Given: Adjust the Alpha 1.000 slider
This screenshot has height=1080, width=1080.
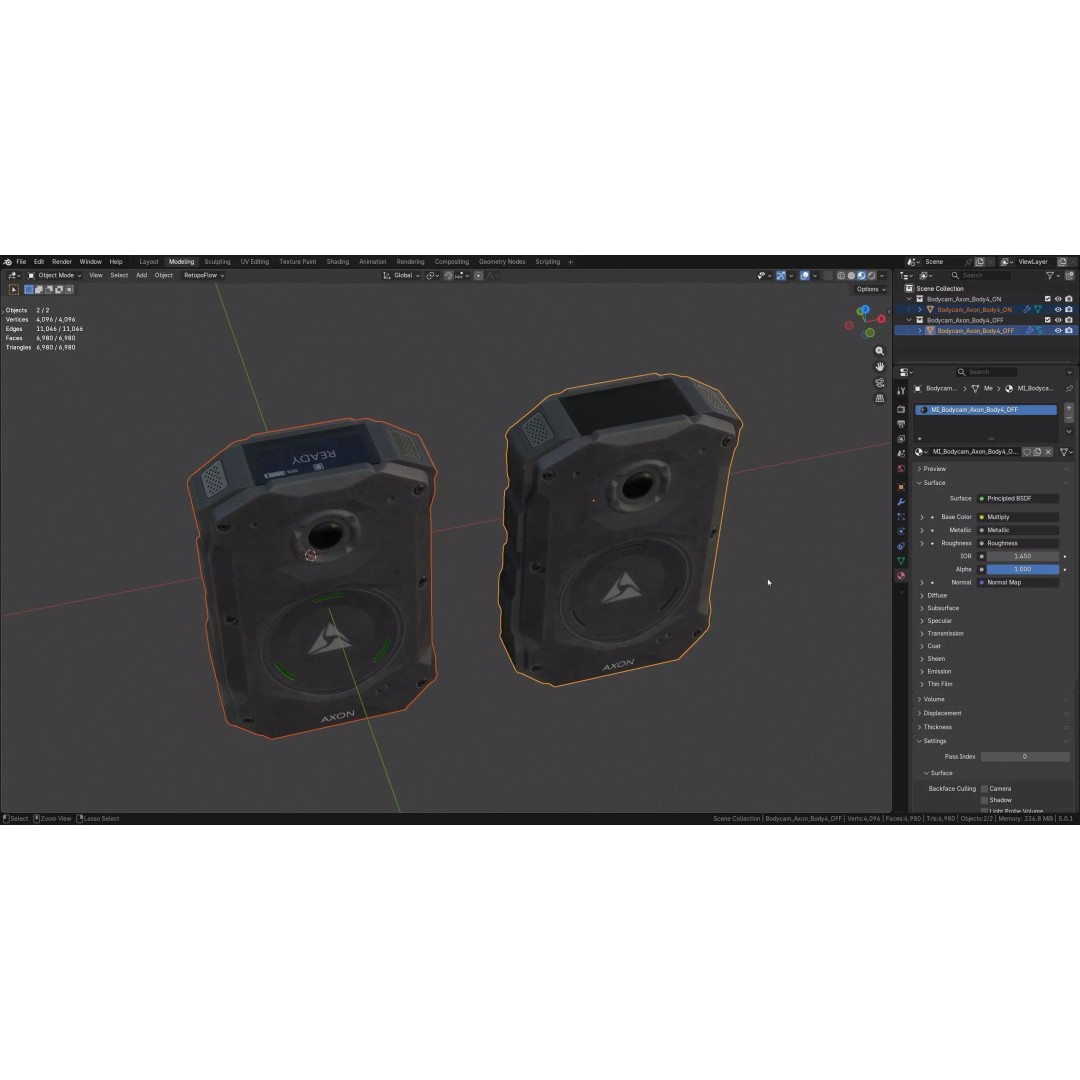Looking at the screenshot, I should pyautogui.click(x=1022, y=570).
